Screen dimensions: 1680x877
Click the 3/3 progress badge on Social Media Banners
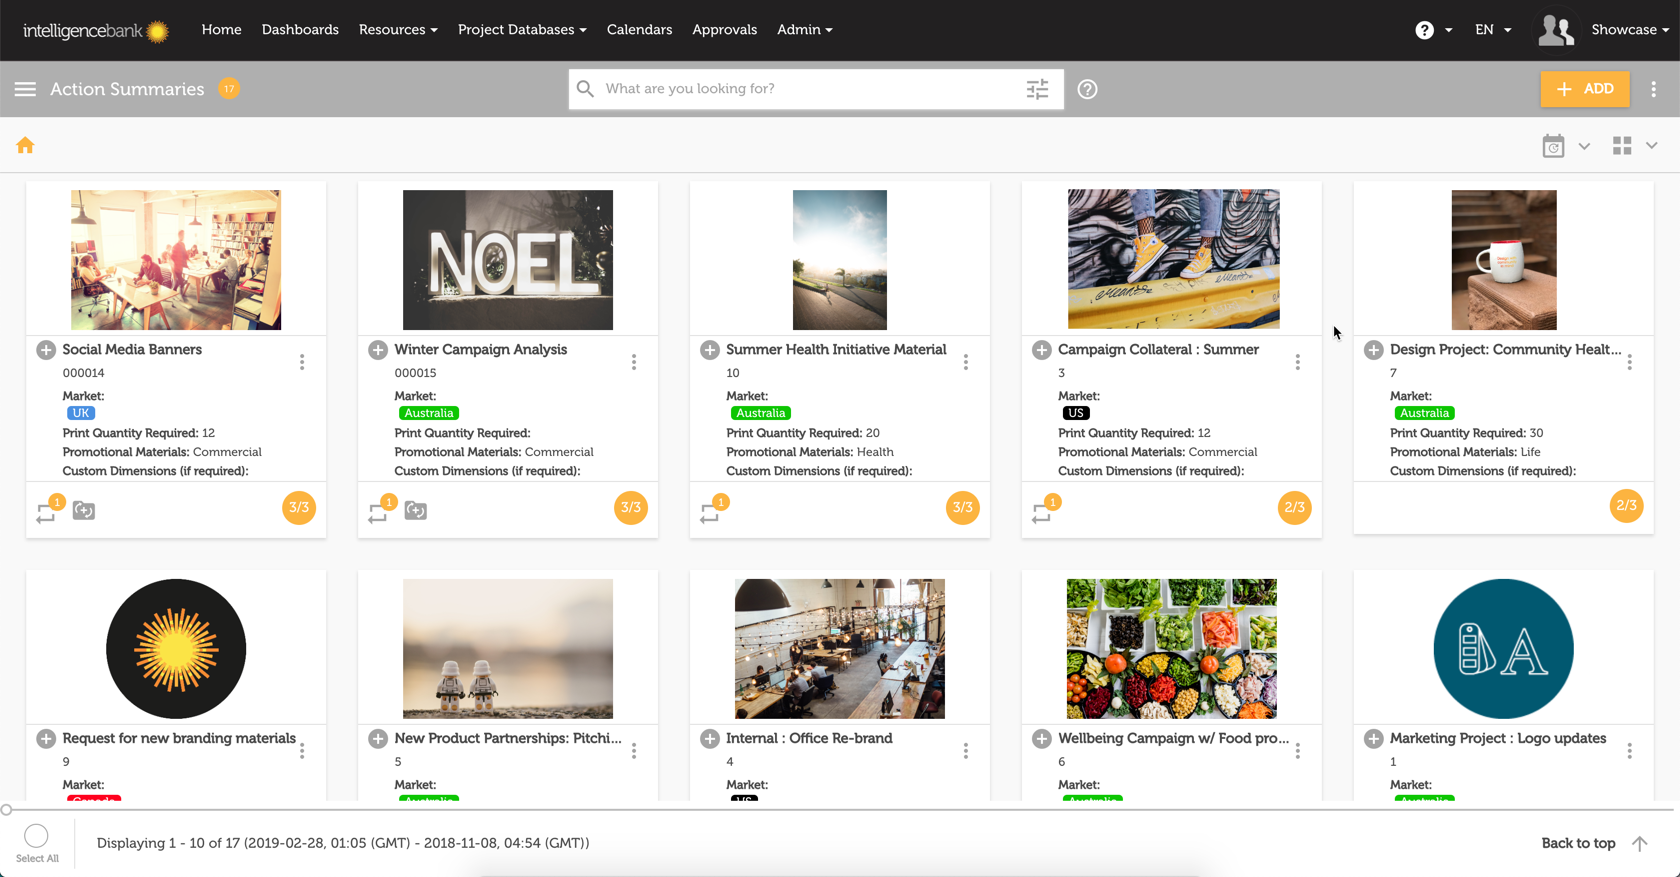click(299, 508)
